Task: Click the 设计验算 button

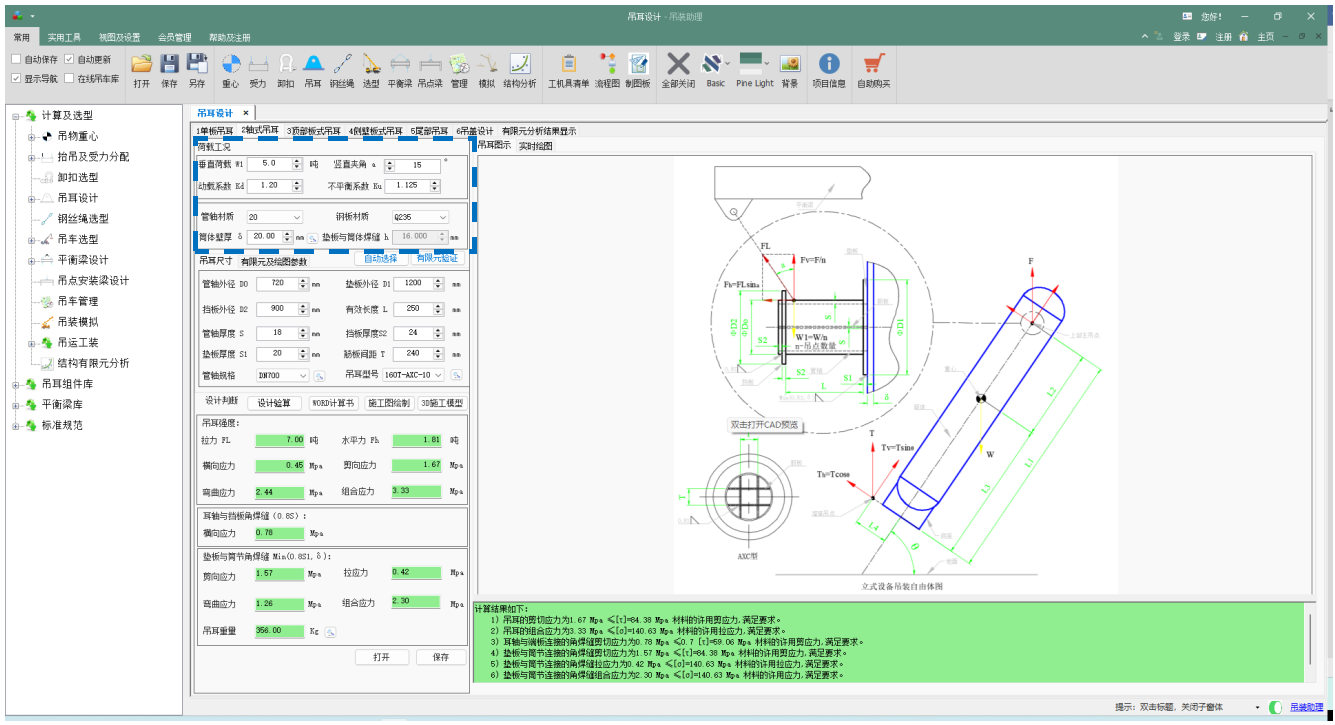Action: 274,403
